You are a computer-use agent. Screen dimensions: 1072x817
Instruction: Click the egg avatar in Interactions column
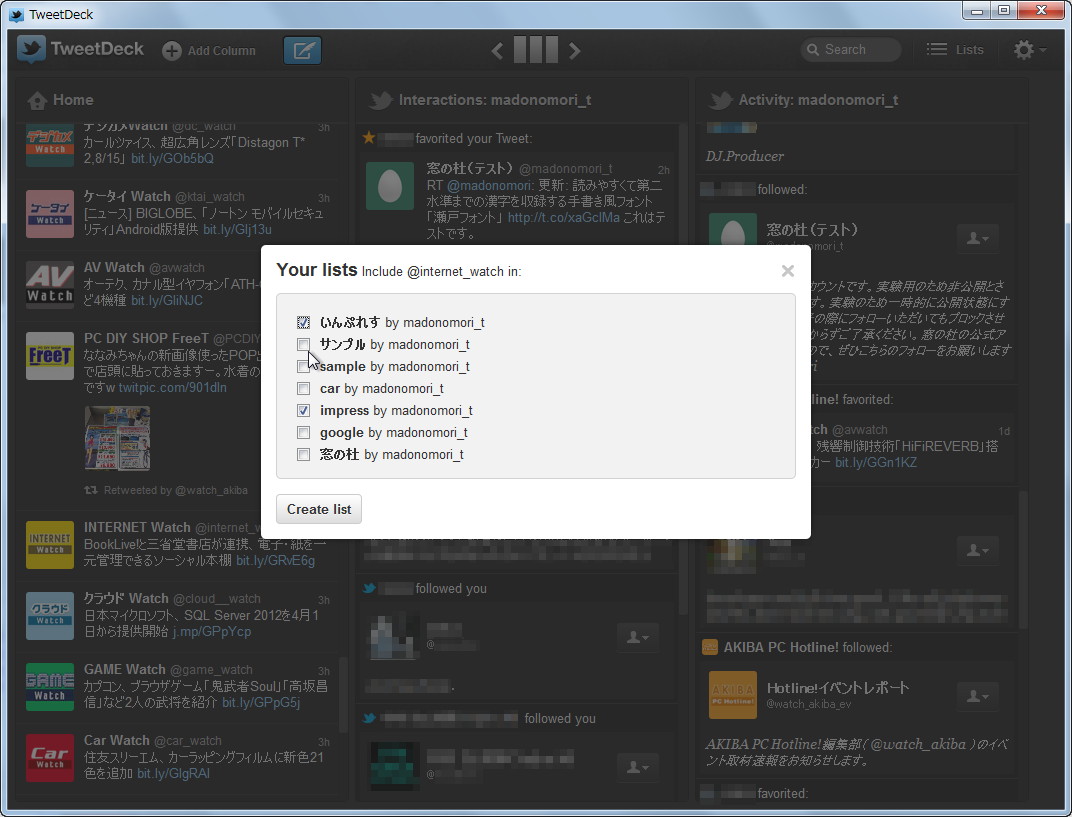[x=390, y=186]
